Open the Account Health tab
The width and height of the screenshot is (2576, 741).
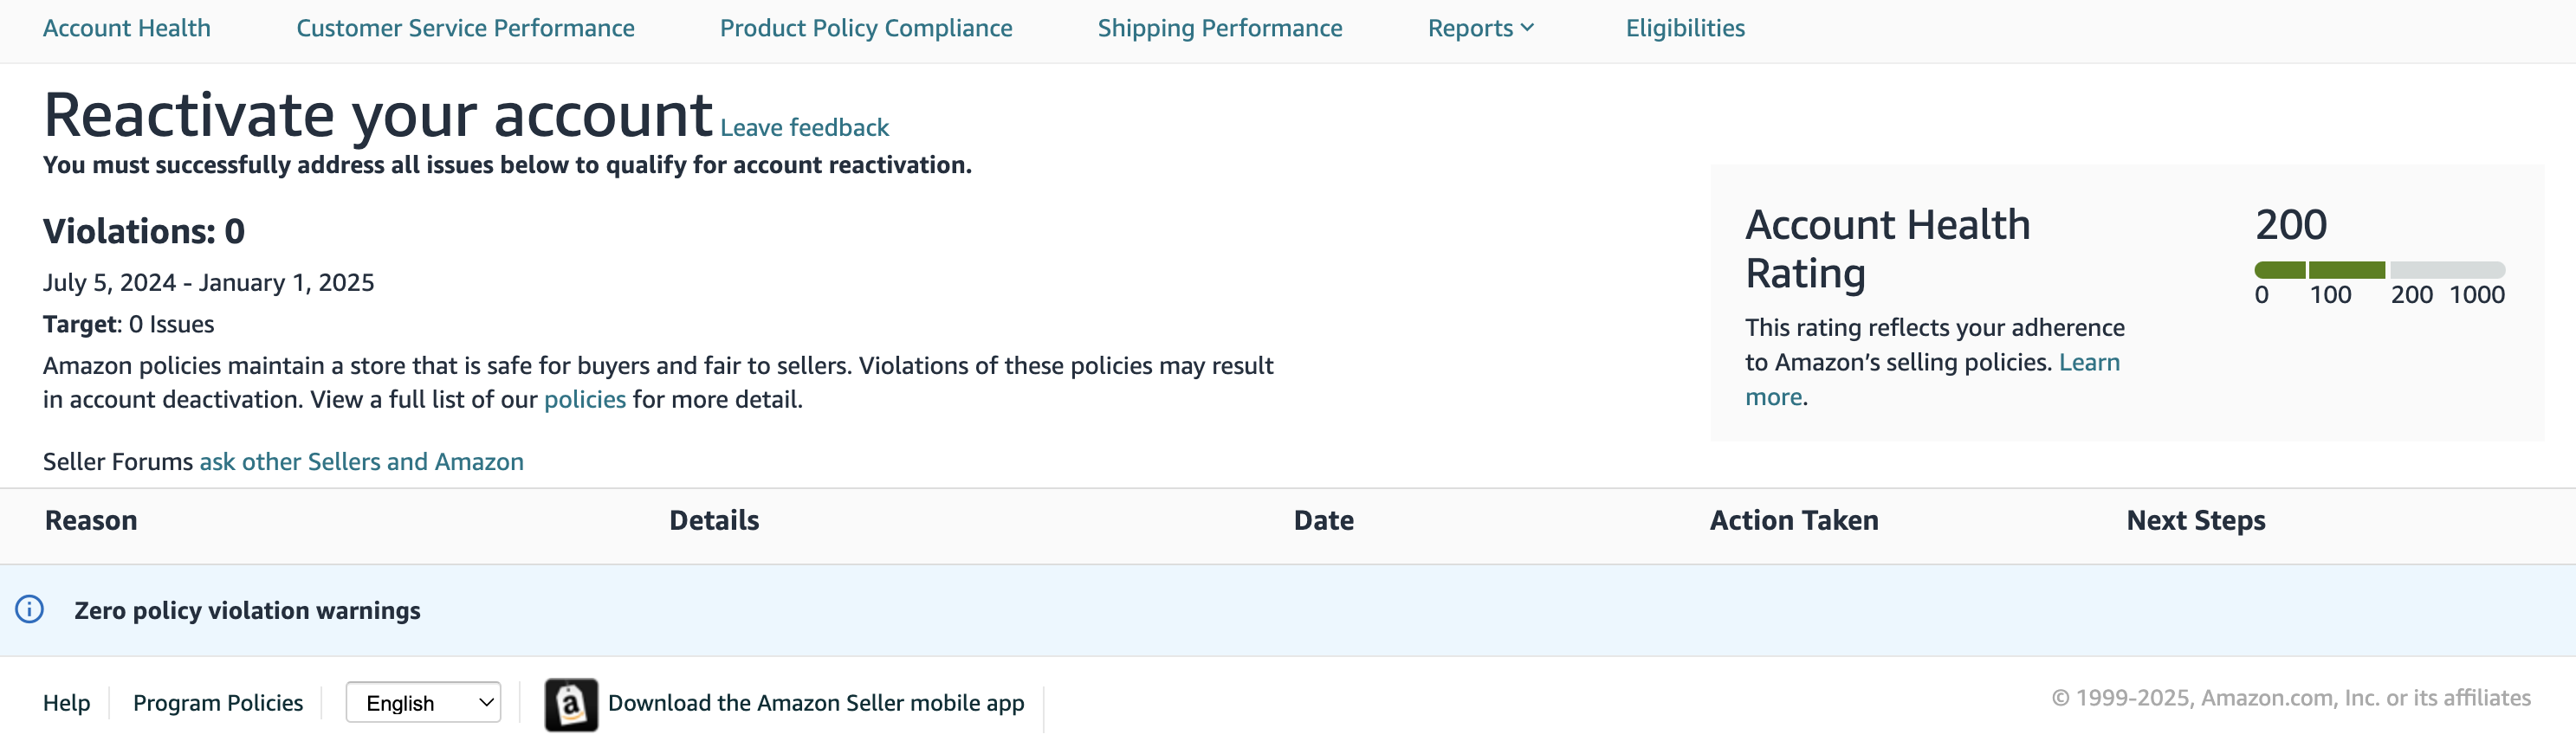pyautogui.click(x=127, y=28)
